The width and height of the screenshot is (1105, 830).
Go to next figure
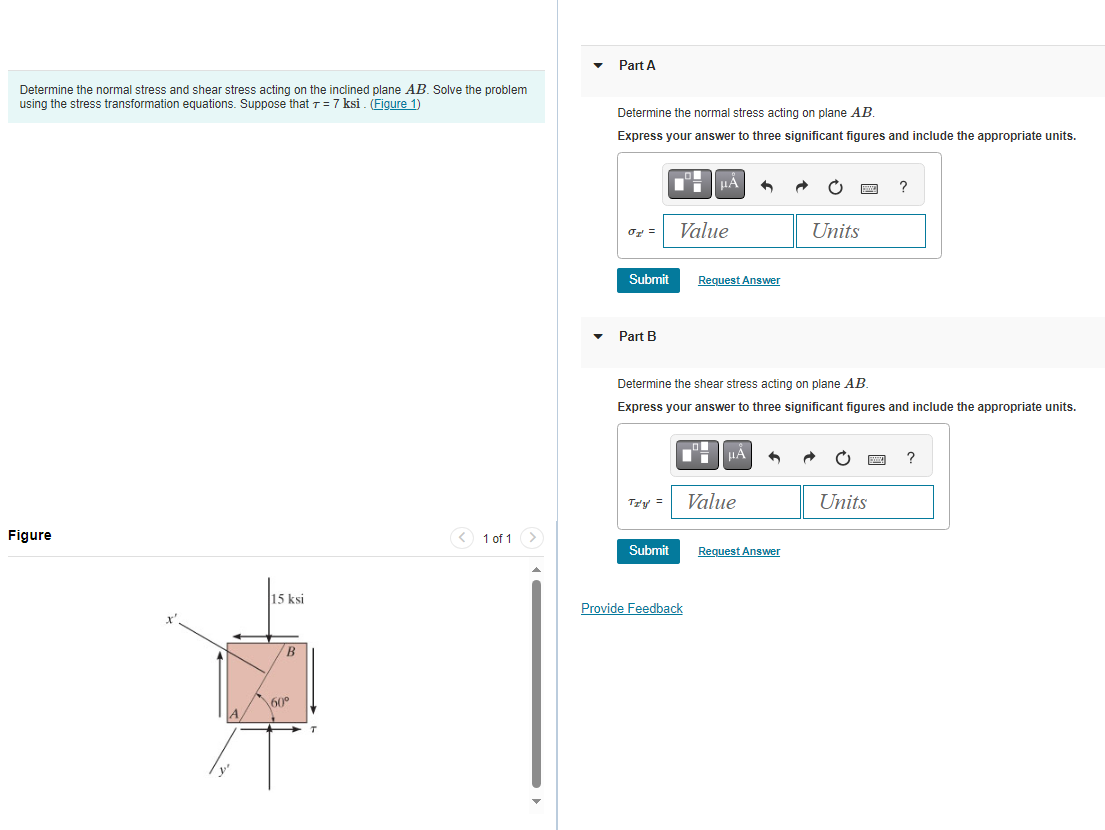[x=532, y=538]
